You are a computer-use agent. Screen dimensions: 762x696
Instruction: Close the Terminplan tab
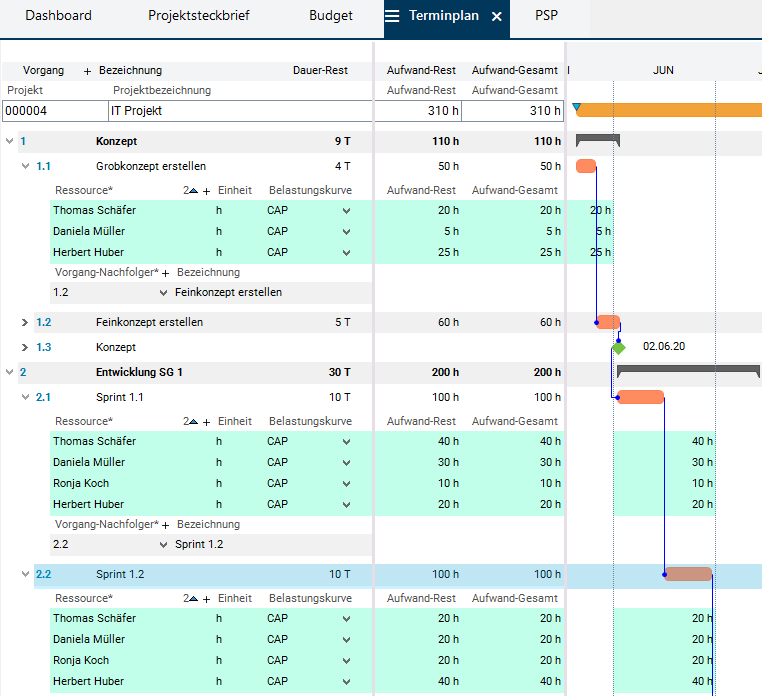click(497, 16)
